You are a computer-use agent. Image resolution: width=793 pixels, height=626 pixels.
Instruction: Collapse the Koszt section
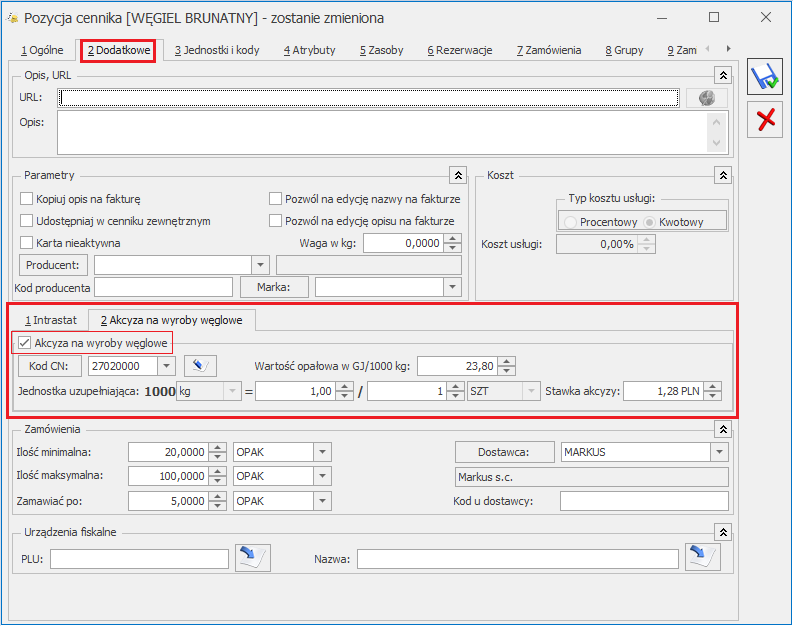723,175
